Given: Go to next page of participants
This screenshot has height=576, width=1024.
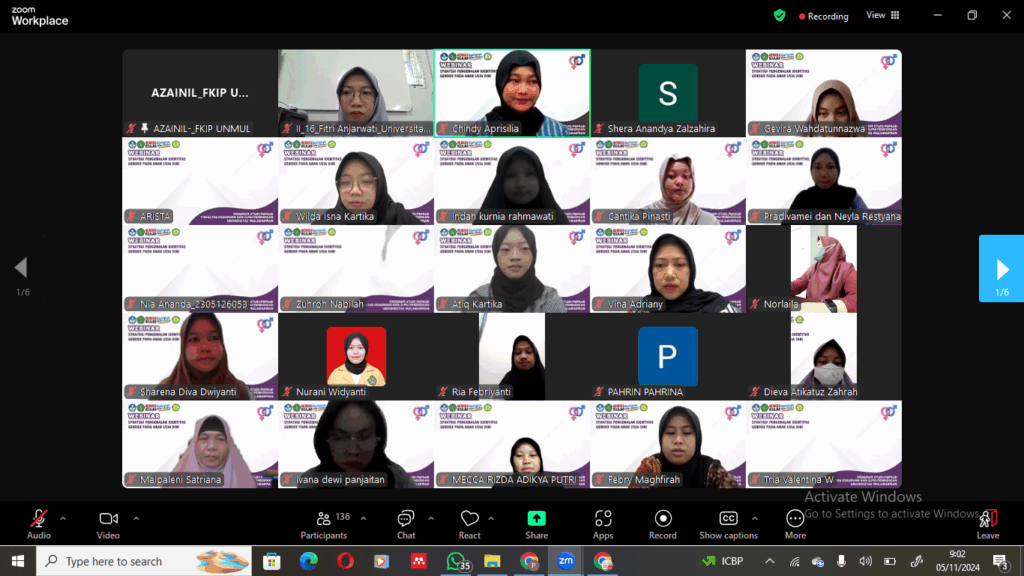Looking at the screenshot, I should (1001, 268).
